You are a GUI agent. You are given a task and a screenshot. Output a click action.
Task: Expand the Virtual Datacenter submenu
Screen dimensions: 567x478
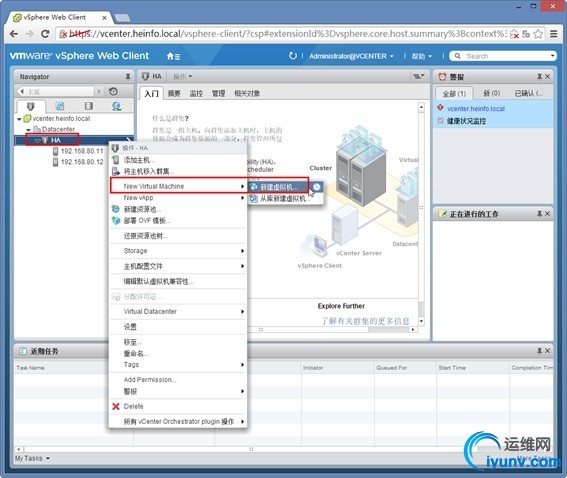pyautogui.click(x=178, y=311)
